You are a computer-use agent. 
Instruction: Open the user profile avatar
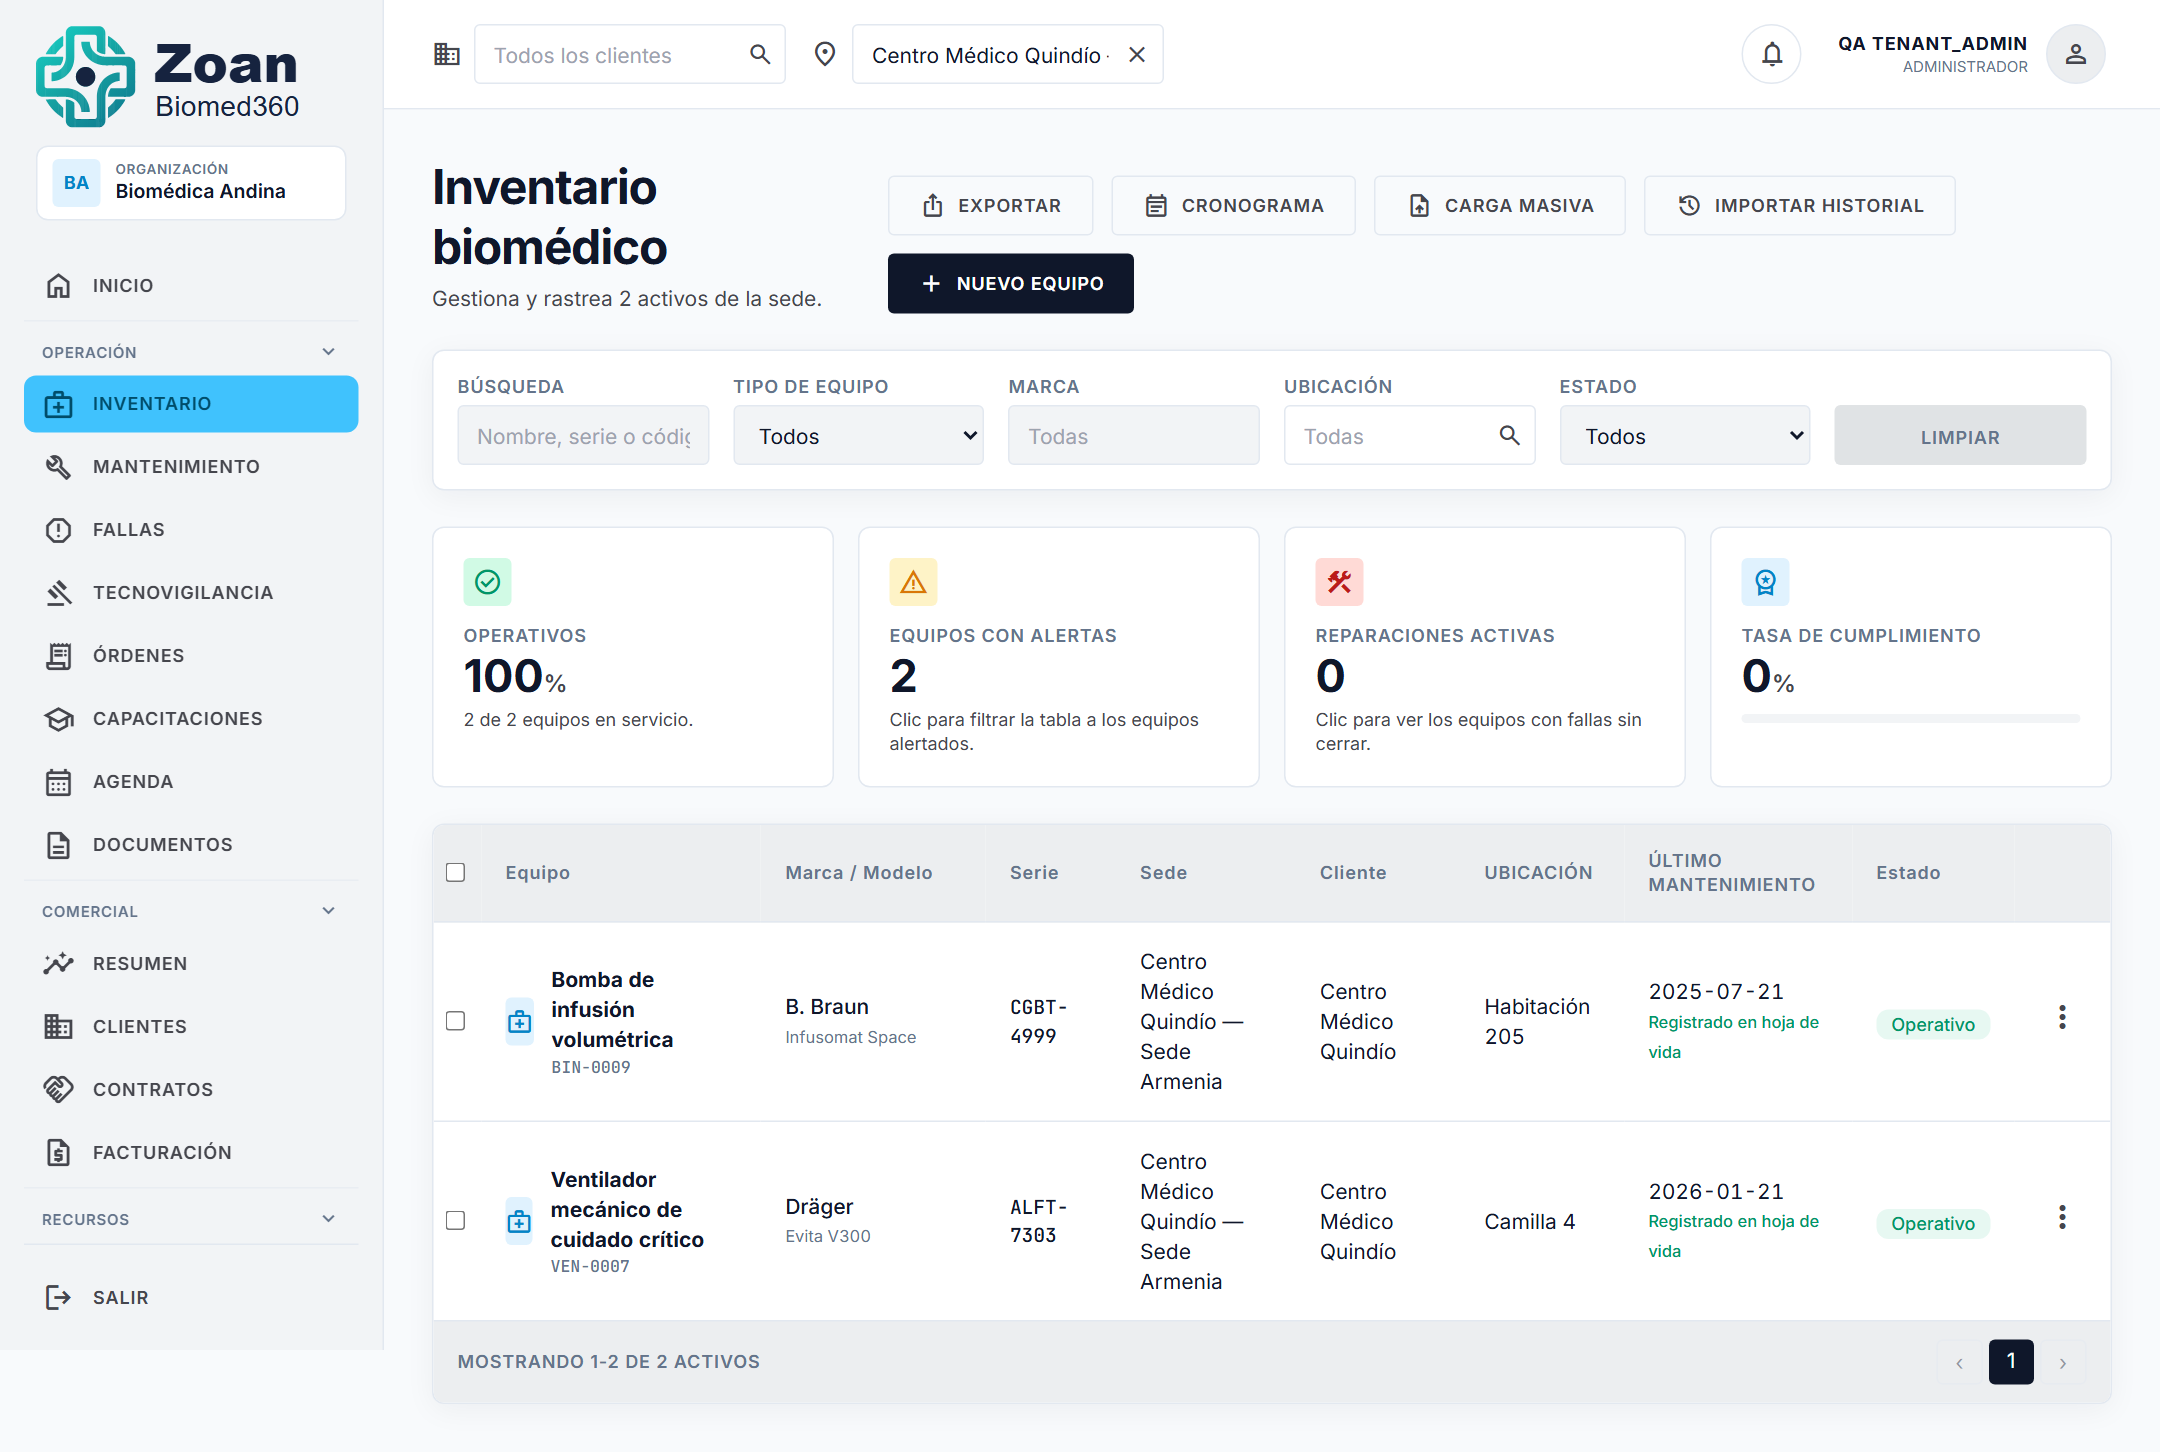tap(2076, 54)
